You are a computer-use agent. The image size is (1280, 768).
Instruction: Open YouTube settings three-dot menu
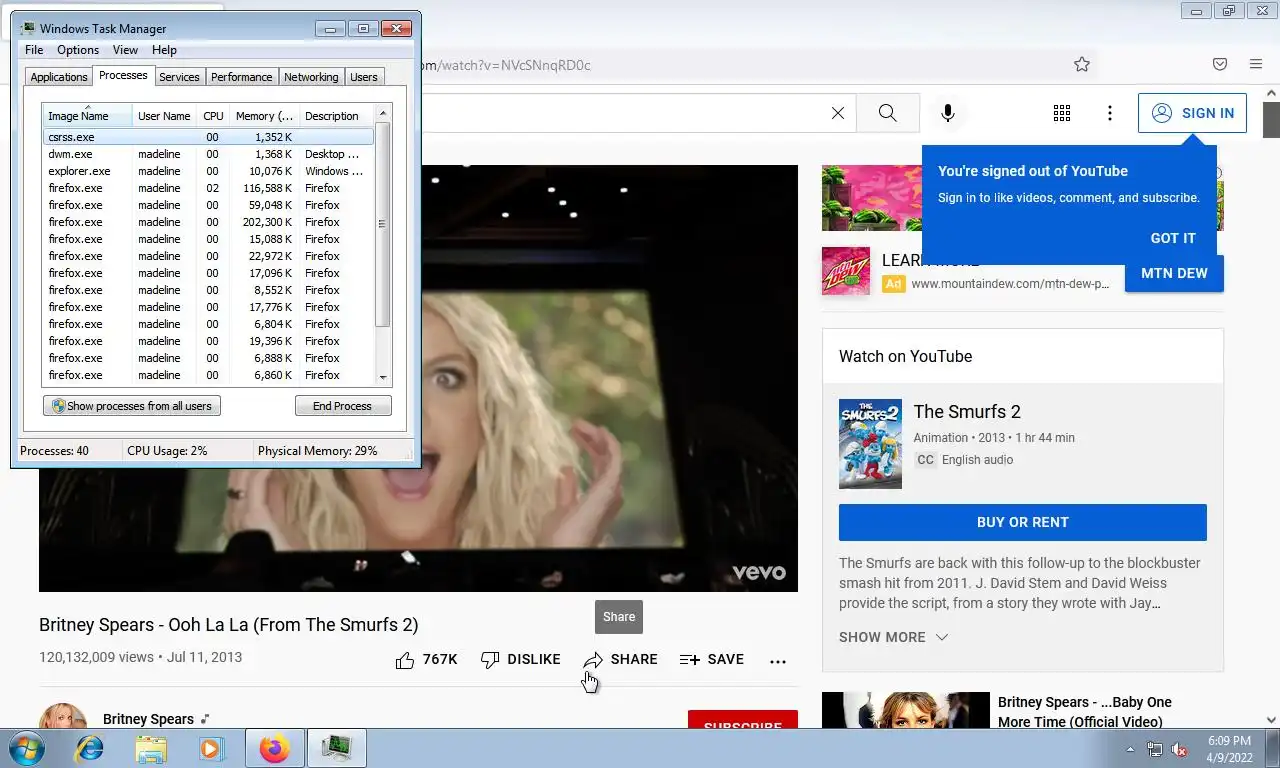(1110, 113)
